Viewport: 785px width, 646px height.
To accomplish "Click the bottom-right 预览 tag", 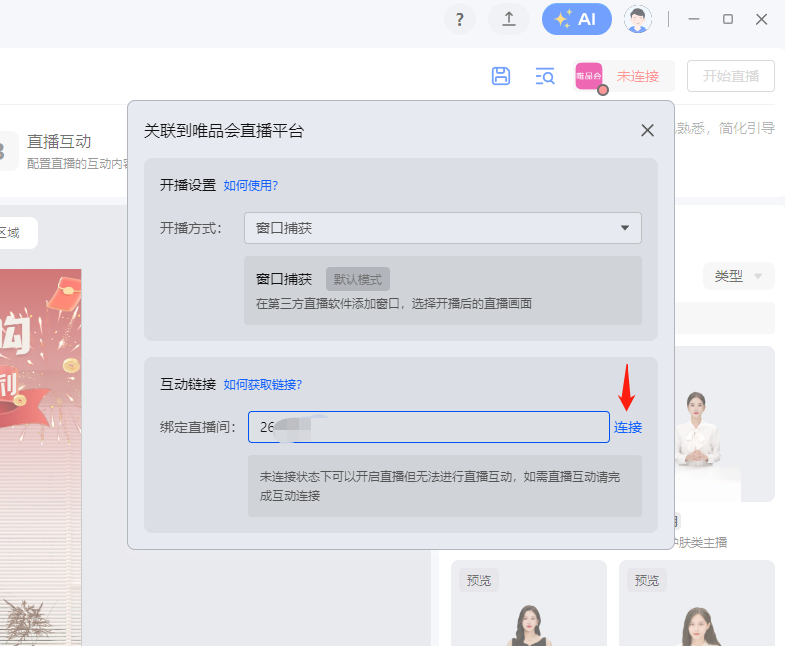I will click(647, 580).
